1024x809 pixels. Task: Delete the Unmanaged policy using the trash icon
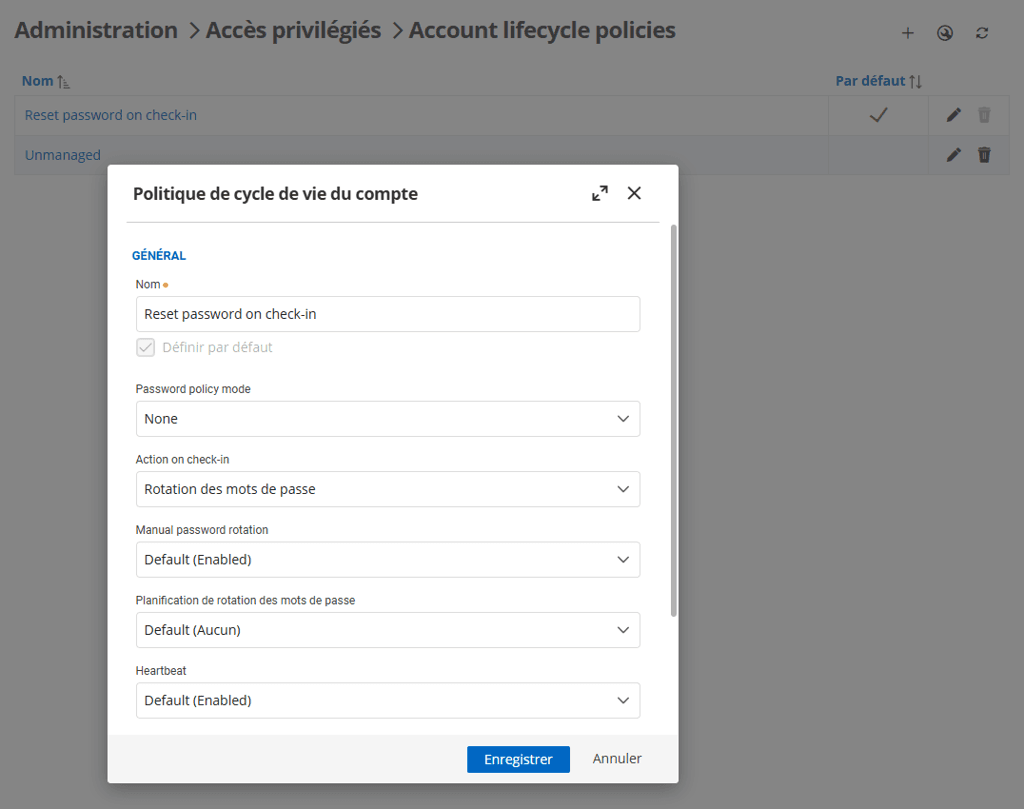pos(984,155)
